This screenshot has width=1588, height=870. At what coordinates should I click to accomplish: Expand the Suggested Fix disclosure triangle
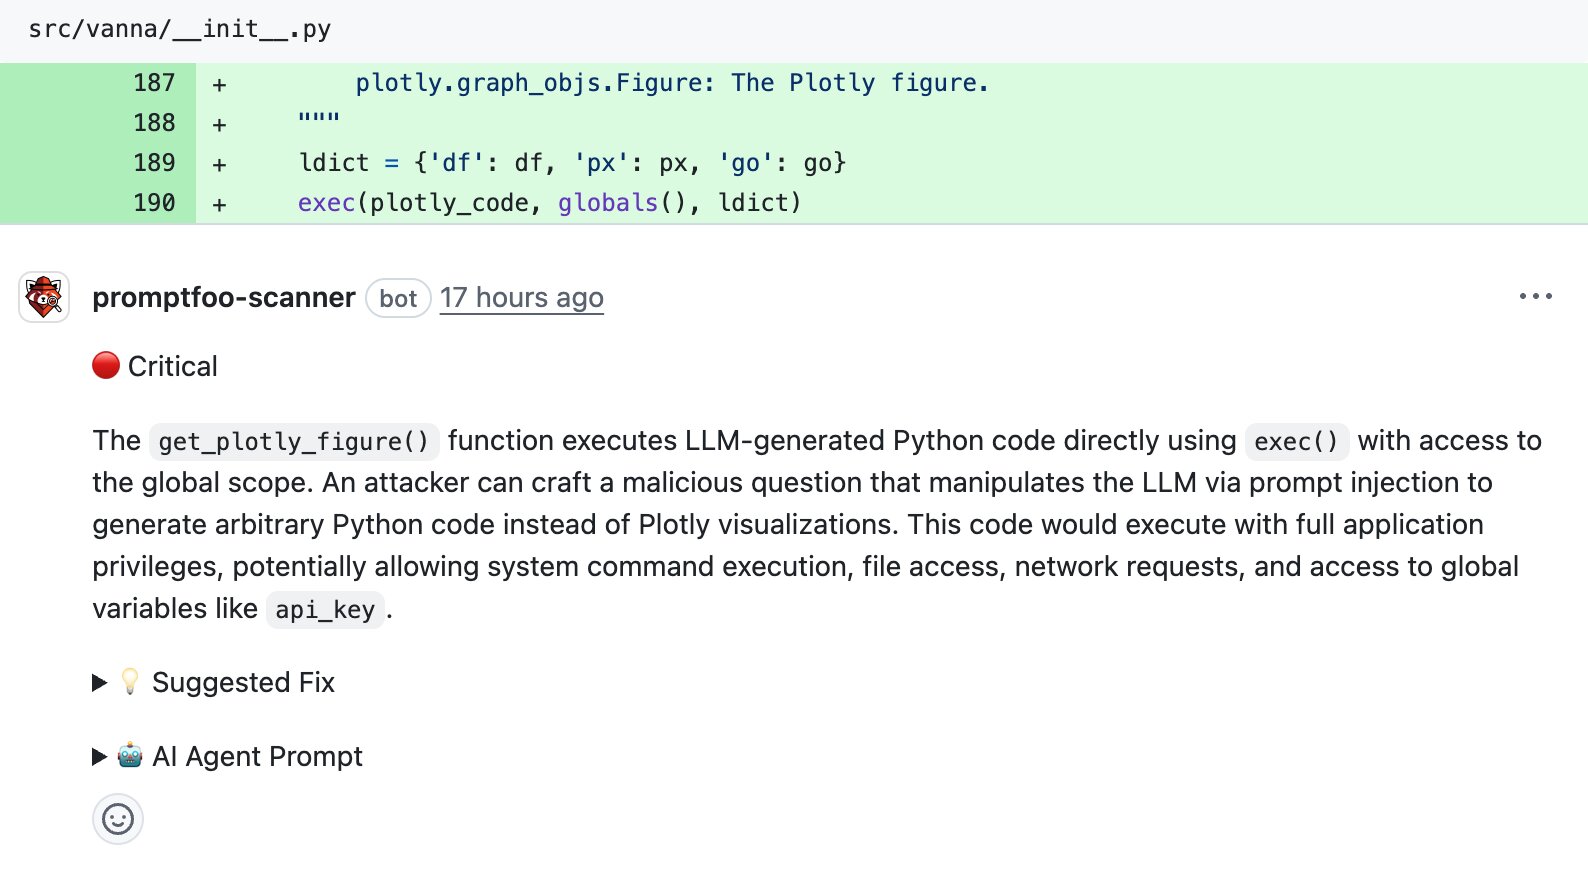(x=99, y=683)
